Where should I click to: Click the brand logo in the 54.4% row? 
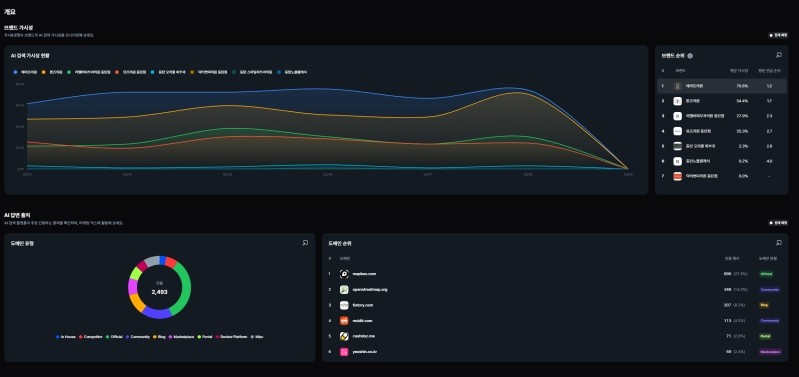(677, 101)
